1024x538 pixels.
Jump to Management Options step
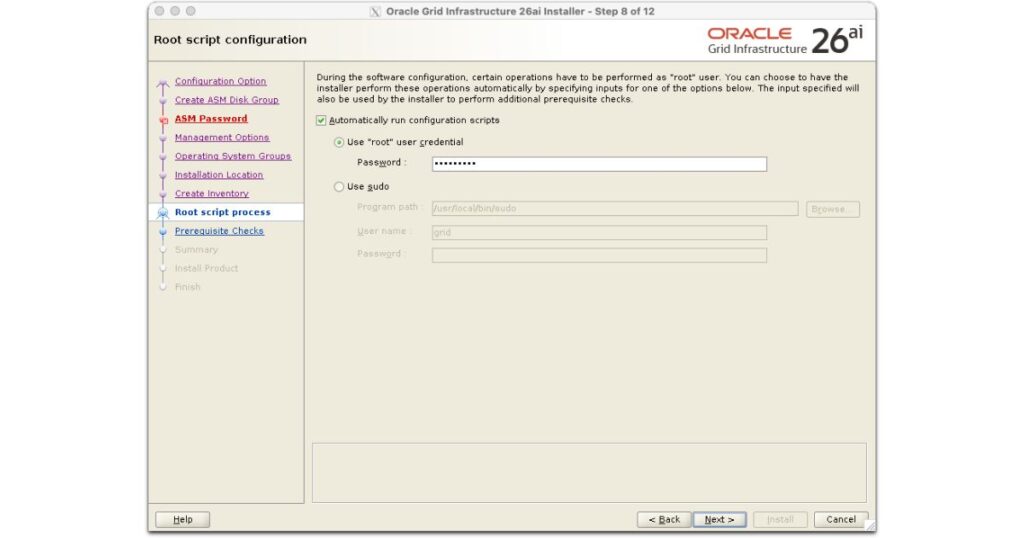[x=221, y=137]
